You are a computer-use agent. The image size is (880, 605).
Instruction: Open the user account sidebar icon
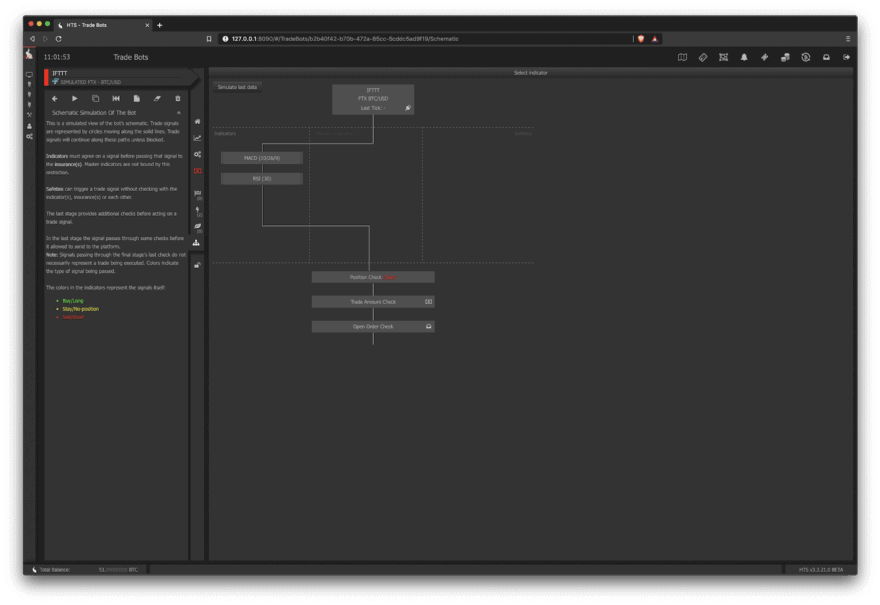[x=29, y=126]
